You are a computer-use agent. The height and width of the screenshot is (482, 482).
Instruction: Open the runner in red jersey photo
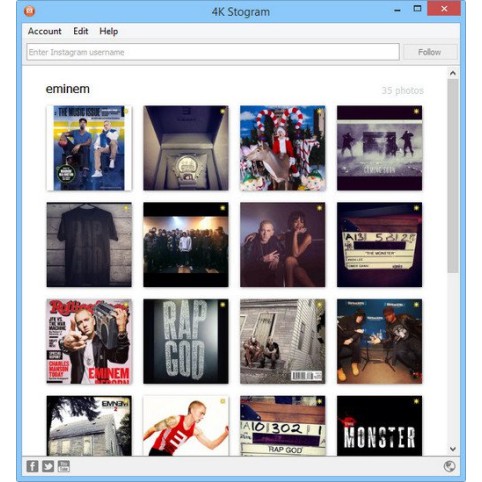[186, 426]
